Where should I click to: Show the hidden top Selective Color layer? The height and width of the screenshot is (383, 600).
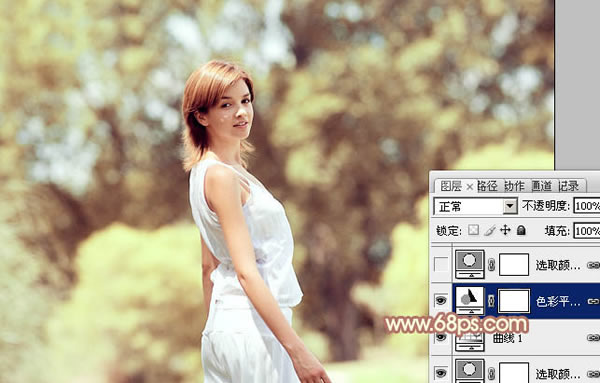click(x=441, y=264)
